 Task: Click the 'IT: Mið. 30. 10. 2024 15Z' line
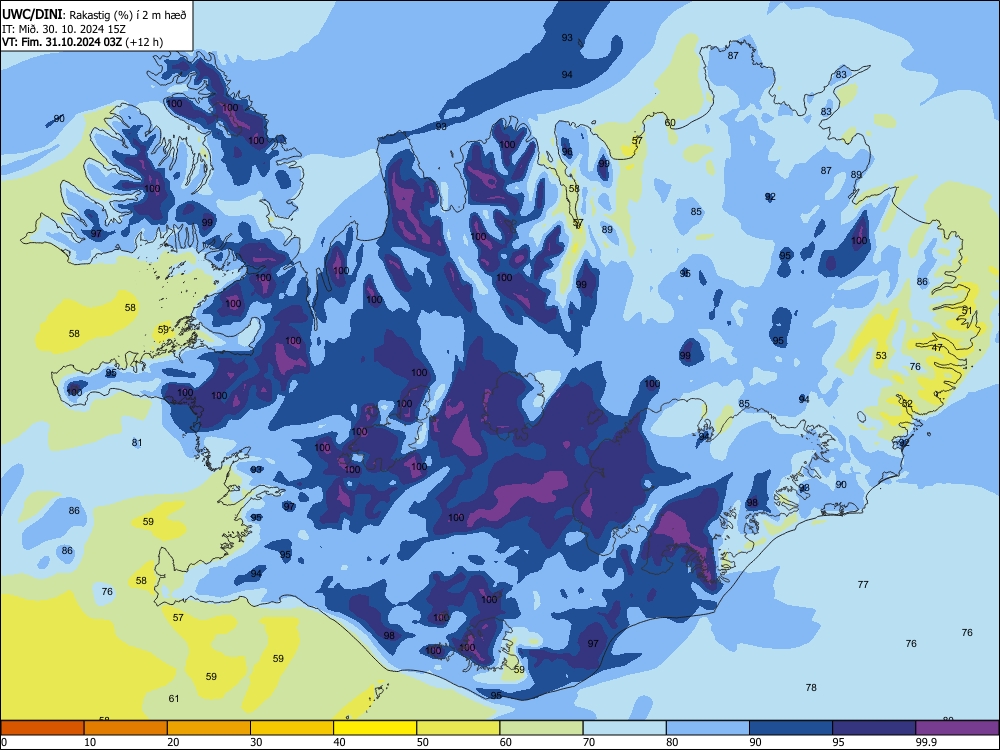[x=64, y=29]
